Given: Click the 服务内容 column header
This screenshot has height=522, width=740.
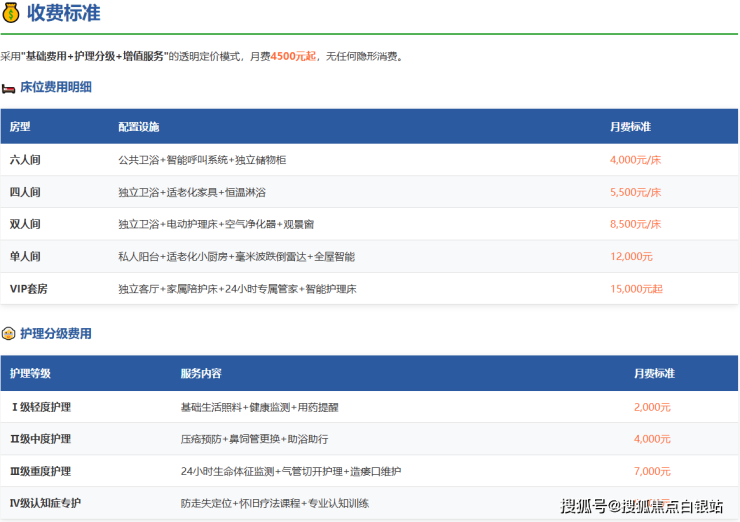Looking at the screenshot, I should [200, 373].
